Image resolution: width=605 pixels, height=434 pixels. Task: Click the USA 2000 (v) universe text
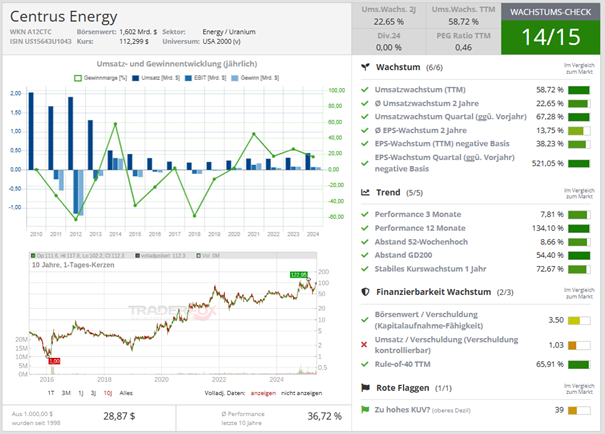(221, 41)
